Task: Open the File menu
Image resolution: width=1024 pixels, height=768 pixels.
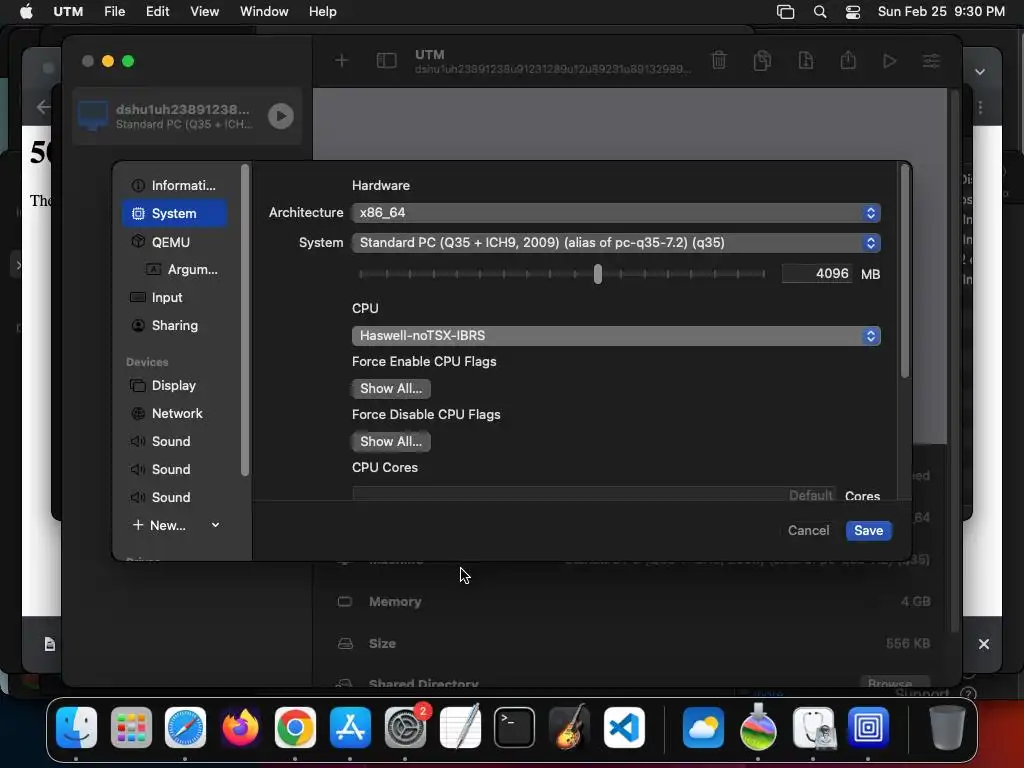Action: coord(114,11)
